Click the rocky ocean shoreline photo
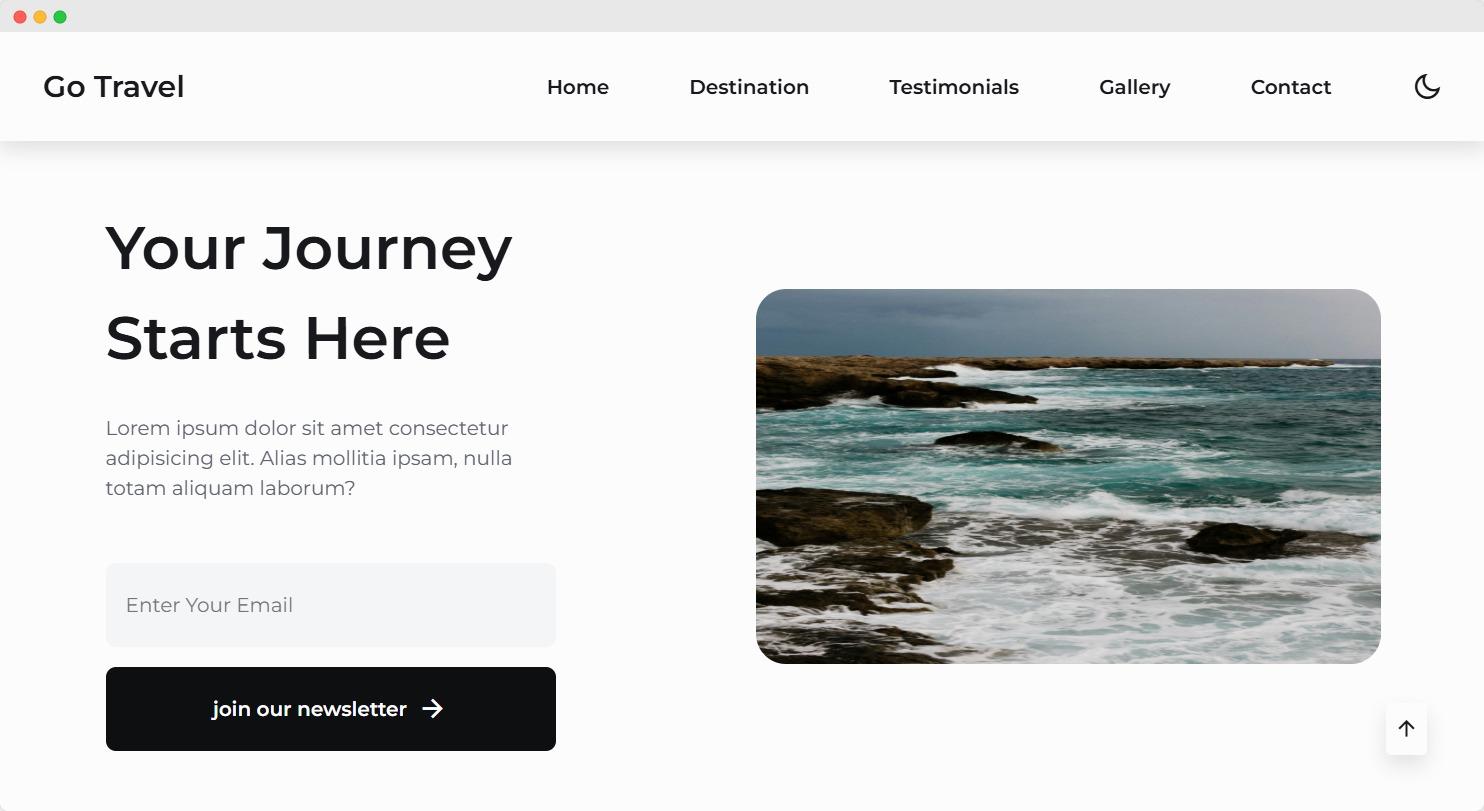Image resolution: width=1484 pixels, height=811 pixels. pos(1068,476)
